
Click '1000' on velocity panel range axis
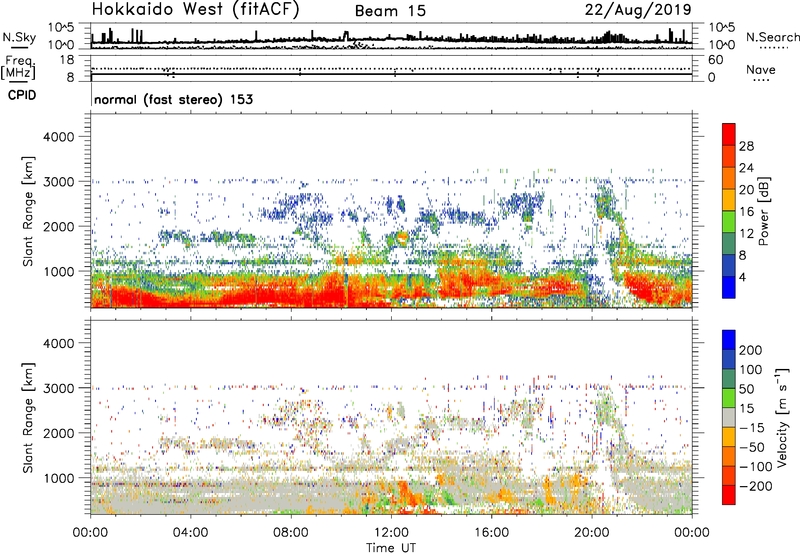[59, 478]
